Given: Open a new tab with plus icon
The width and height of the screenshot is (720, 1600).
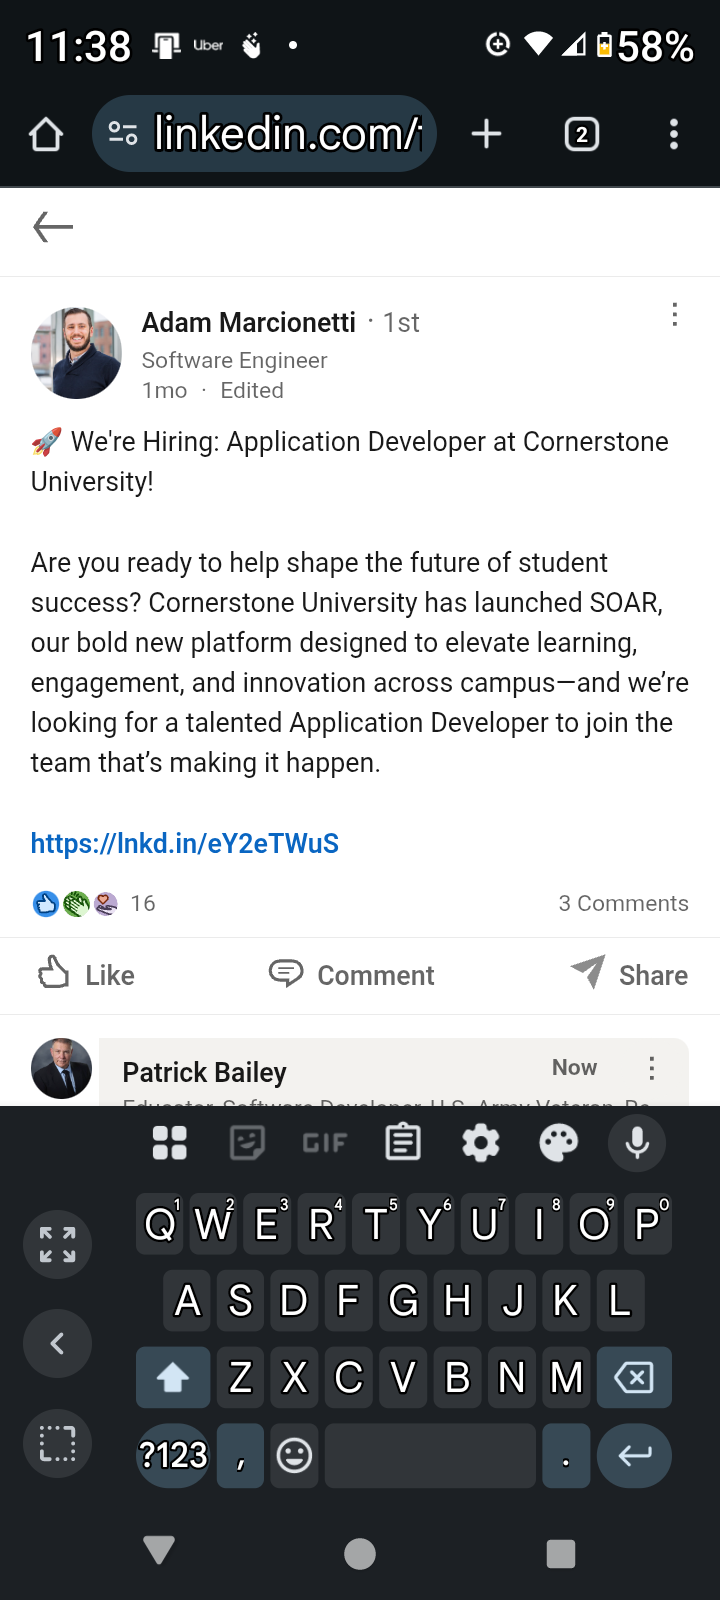Looking at the screenshot, I should coord(486,134).
